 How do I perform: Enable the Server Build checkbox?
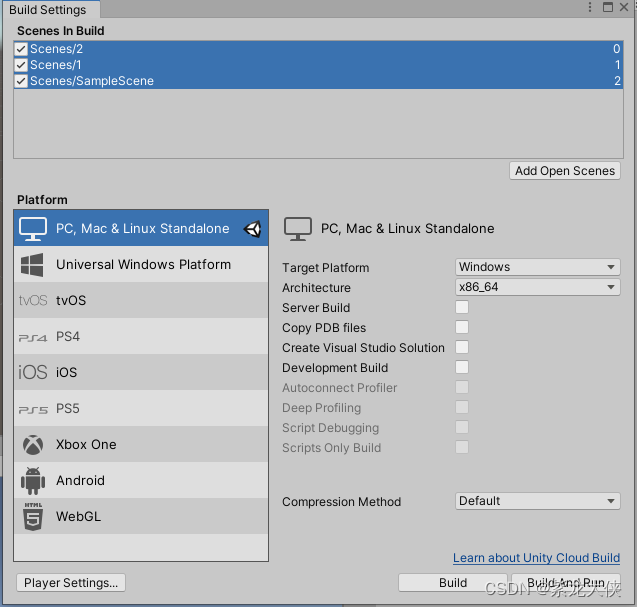(x=462, y=307)
